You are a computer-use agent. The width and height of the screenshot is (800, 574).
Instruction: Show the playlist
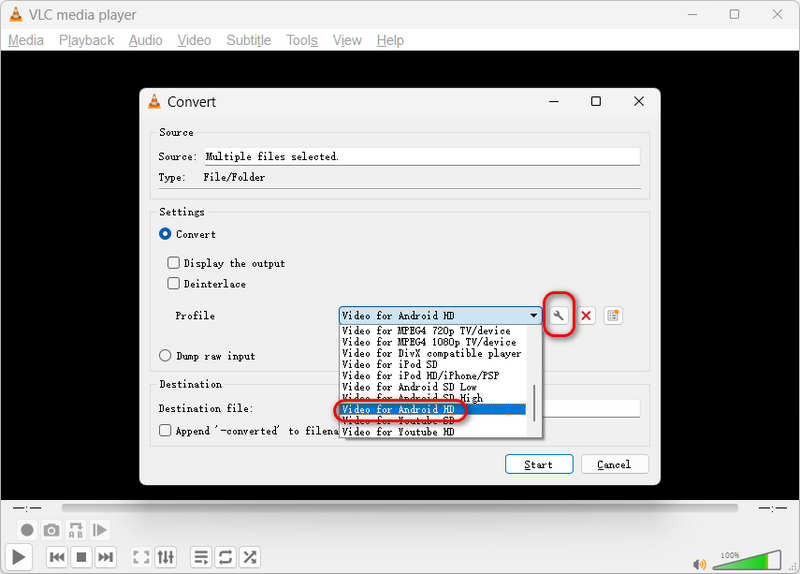click(x=201, y=557)
